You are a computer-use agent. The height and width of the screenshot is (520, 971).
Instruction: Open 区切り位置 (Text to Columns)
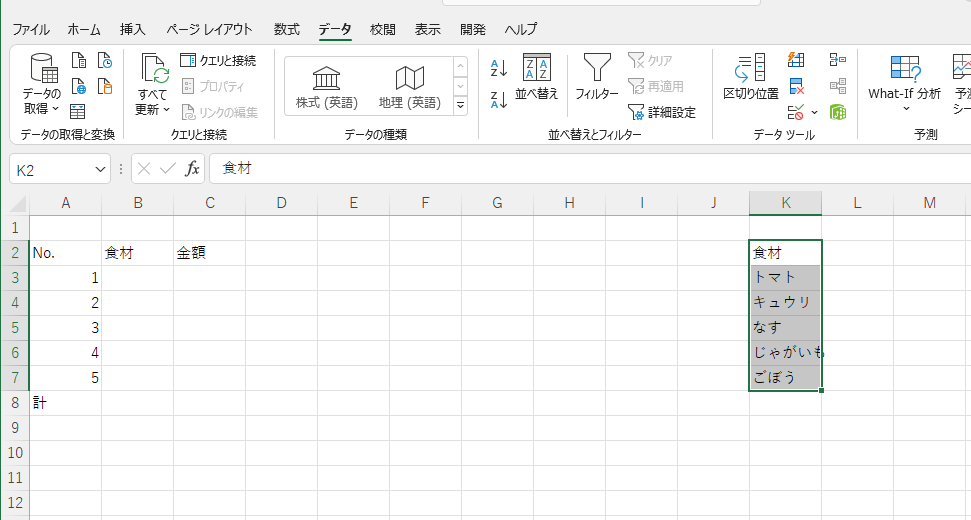pos(751,77)
